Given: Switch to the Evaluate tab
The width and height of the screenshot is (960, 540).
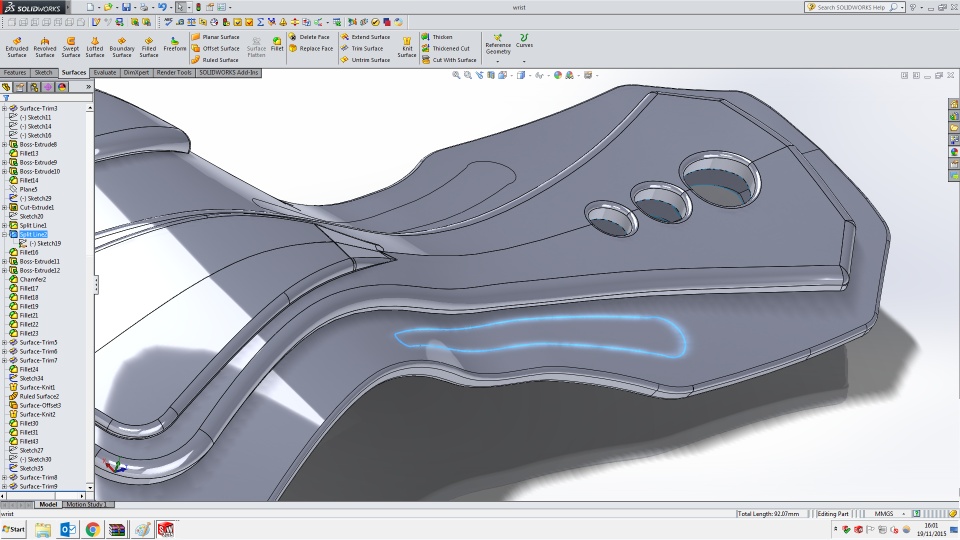Looking at the screenshot, I should [105, 73].
